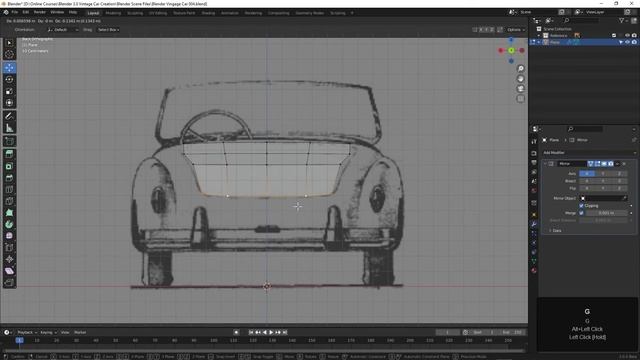
Task: Choose the Add Cube tool
Action: pyautogui.click(x=9, y=141)
